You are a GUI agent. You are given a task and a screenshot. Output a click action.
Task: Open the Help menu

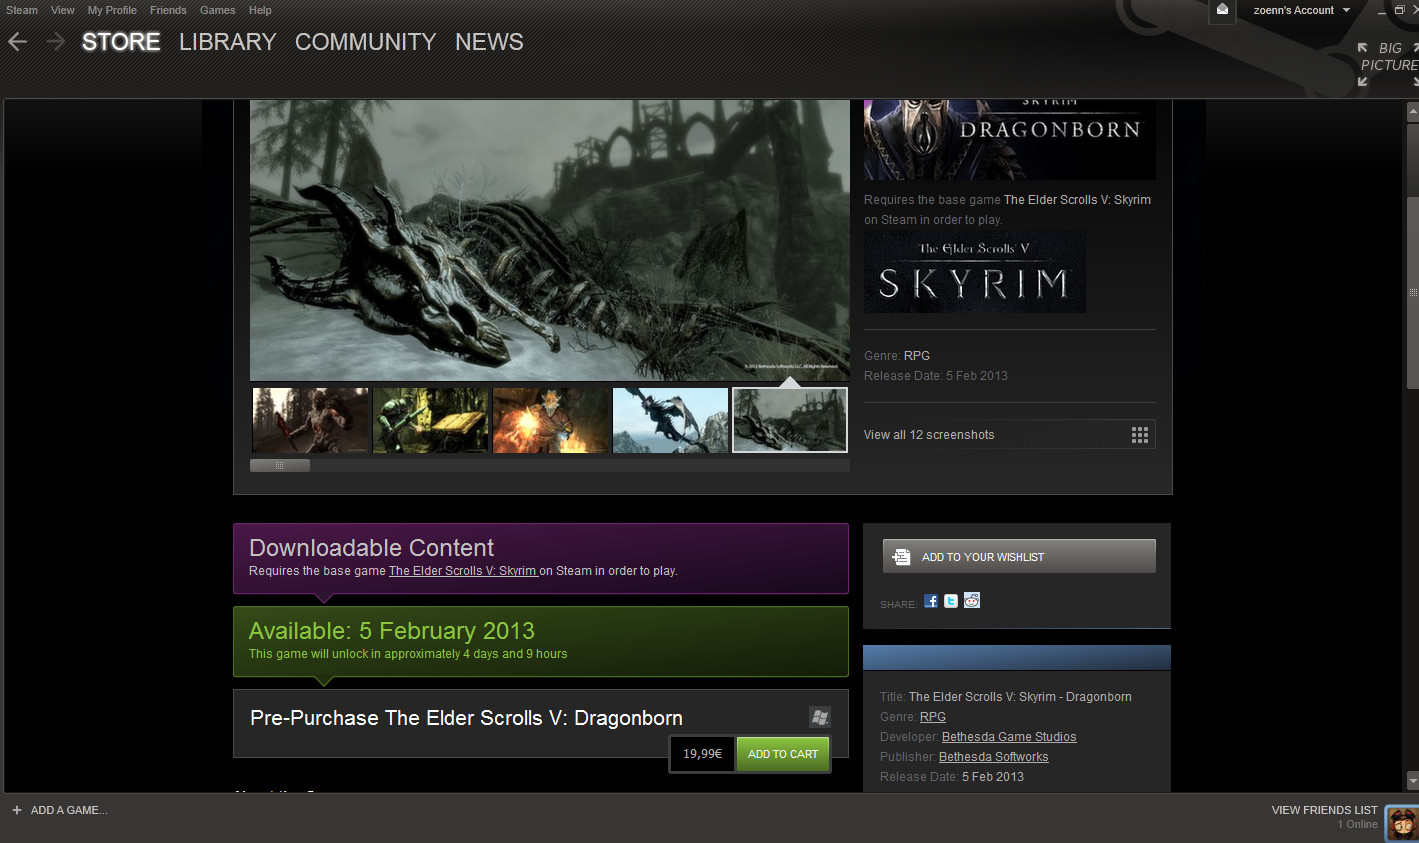coord(260,10)
